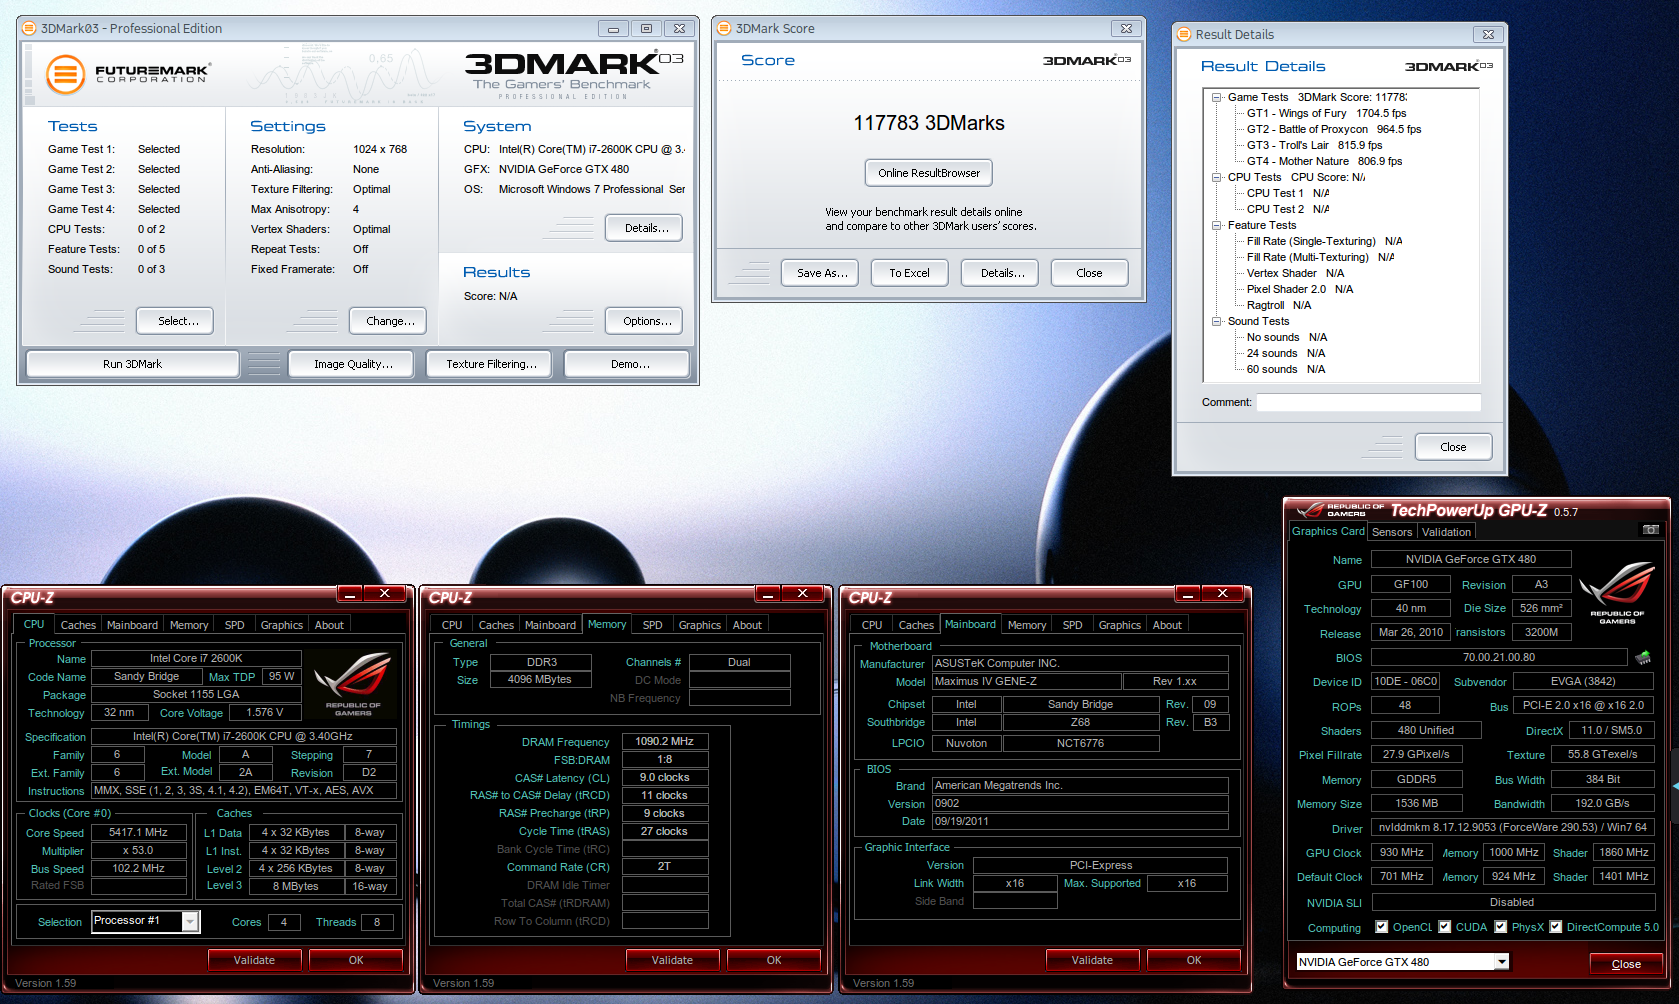Click the Maximus IV GENE-Z model field
1679x1004 pixels.
1026,681
